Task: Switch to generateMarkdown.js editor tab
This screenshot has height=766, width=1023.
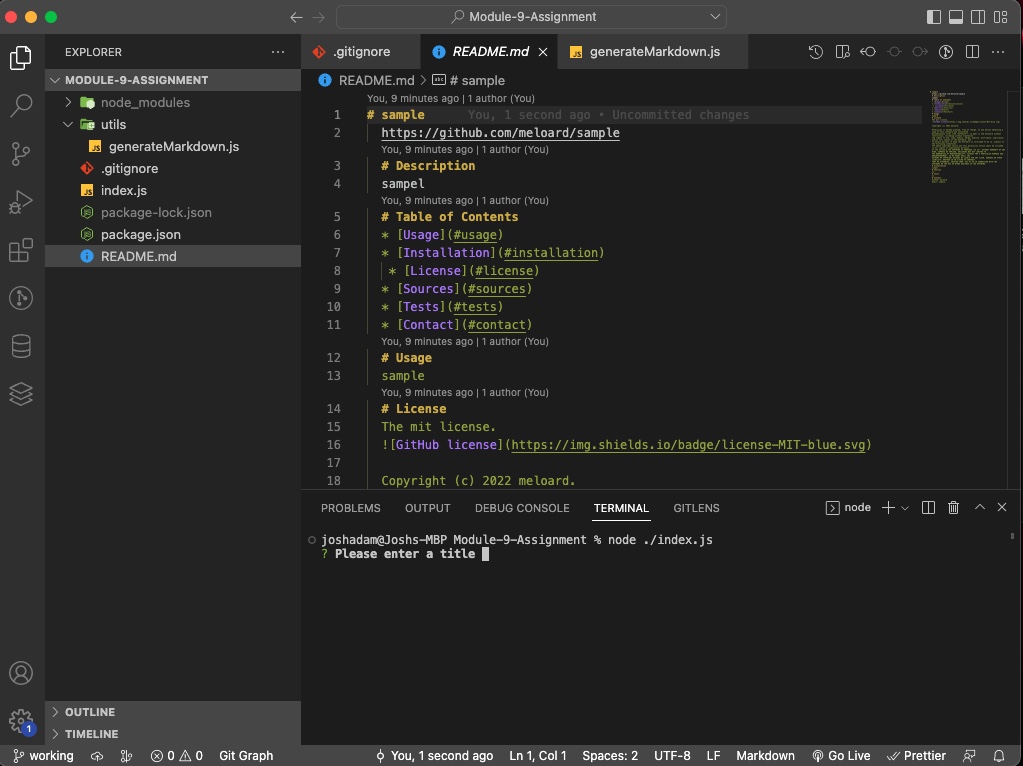Action: (652, 52)
